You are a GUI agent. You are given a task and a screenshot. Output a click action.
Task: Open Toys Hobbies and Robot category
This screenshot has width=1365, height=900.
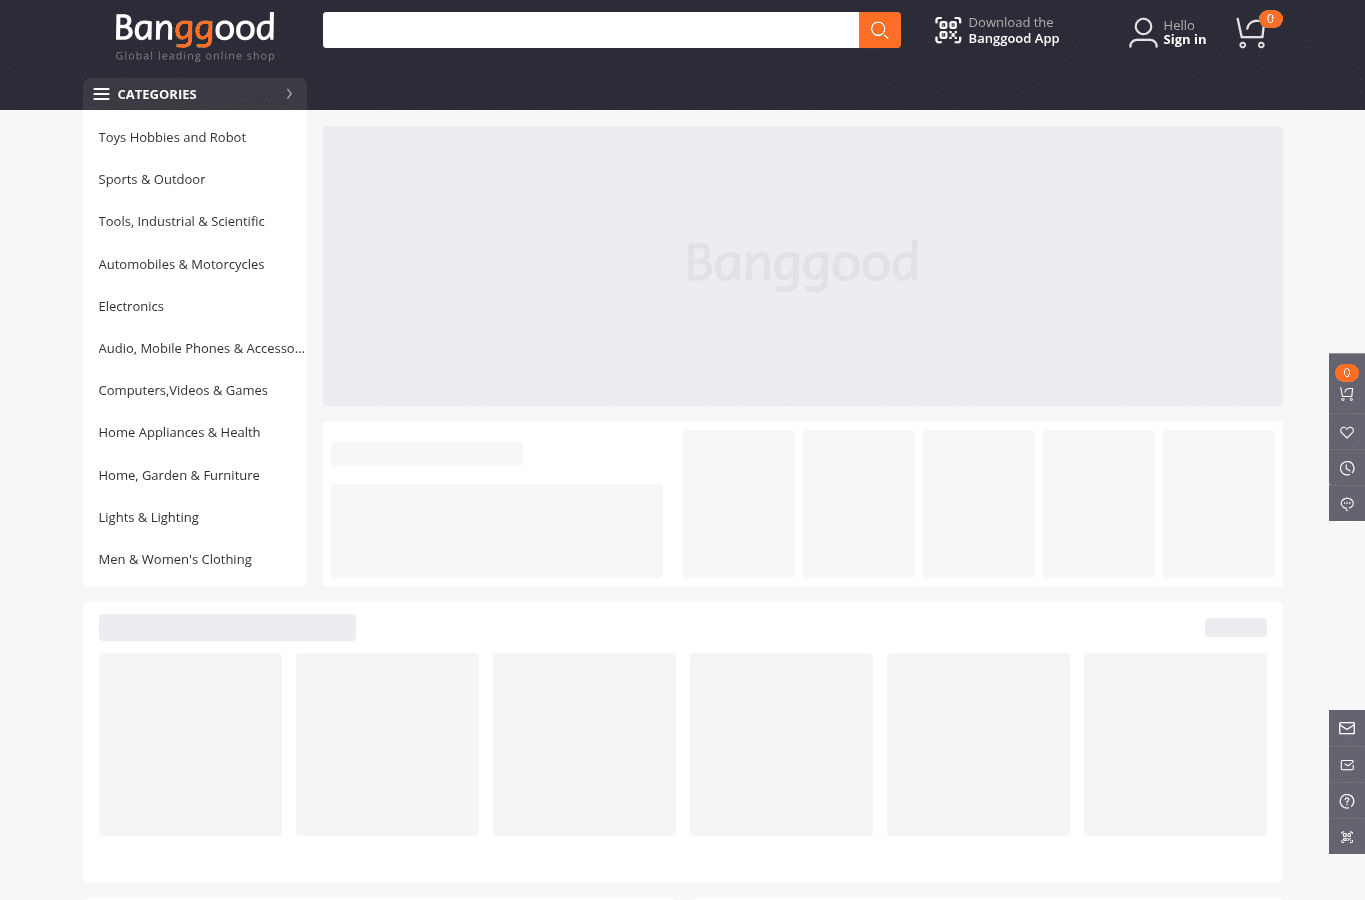pyautogui.click(x=172, y=137)
